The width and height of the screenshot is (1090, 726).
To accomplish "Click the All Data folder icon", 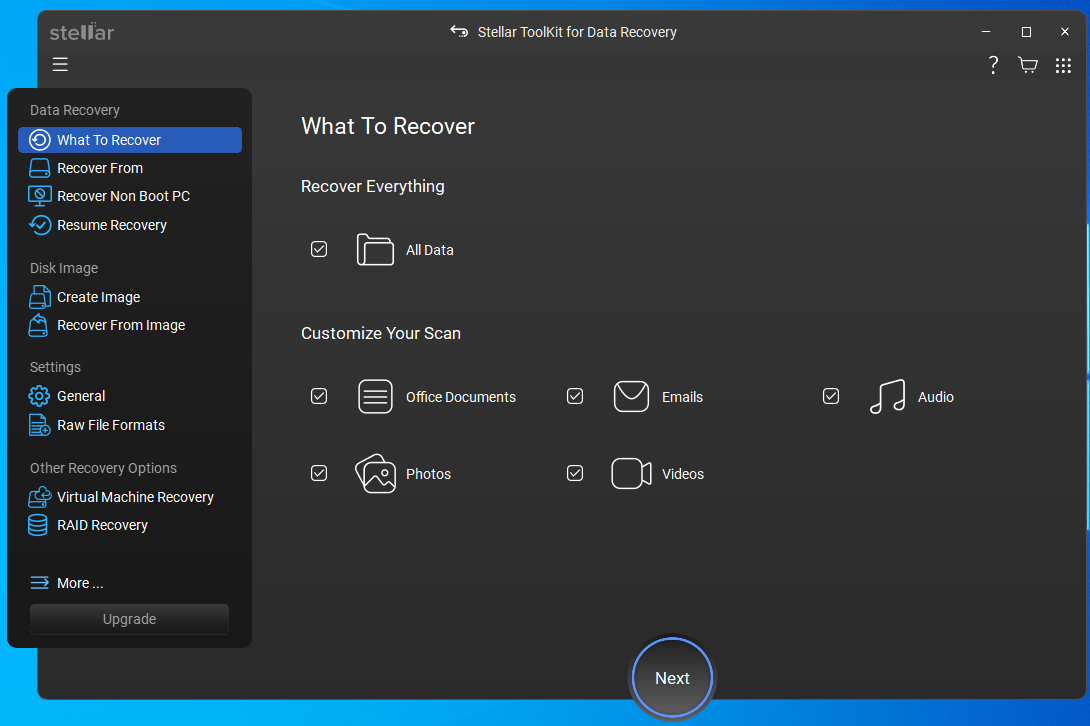I will point(375,250).
